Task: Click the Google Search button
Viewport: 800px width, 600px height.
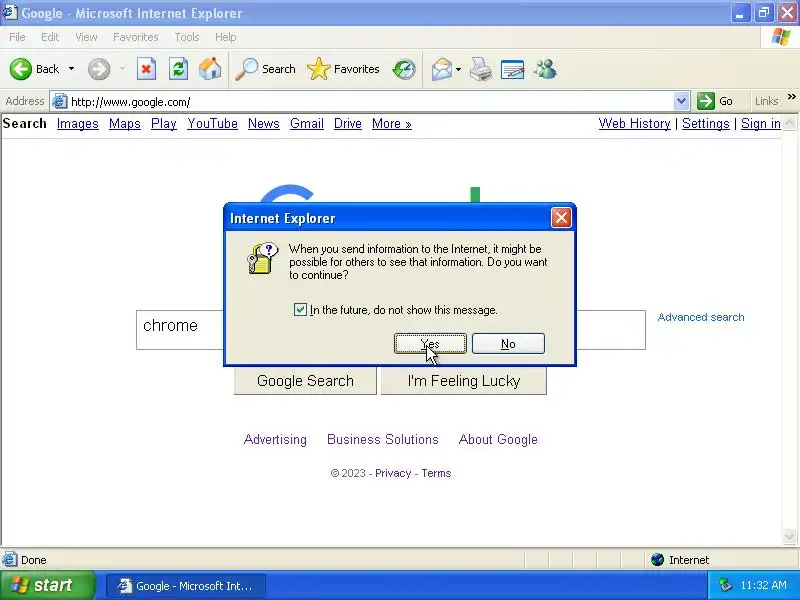Action: click(x=305, y=381)
